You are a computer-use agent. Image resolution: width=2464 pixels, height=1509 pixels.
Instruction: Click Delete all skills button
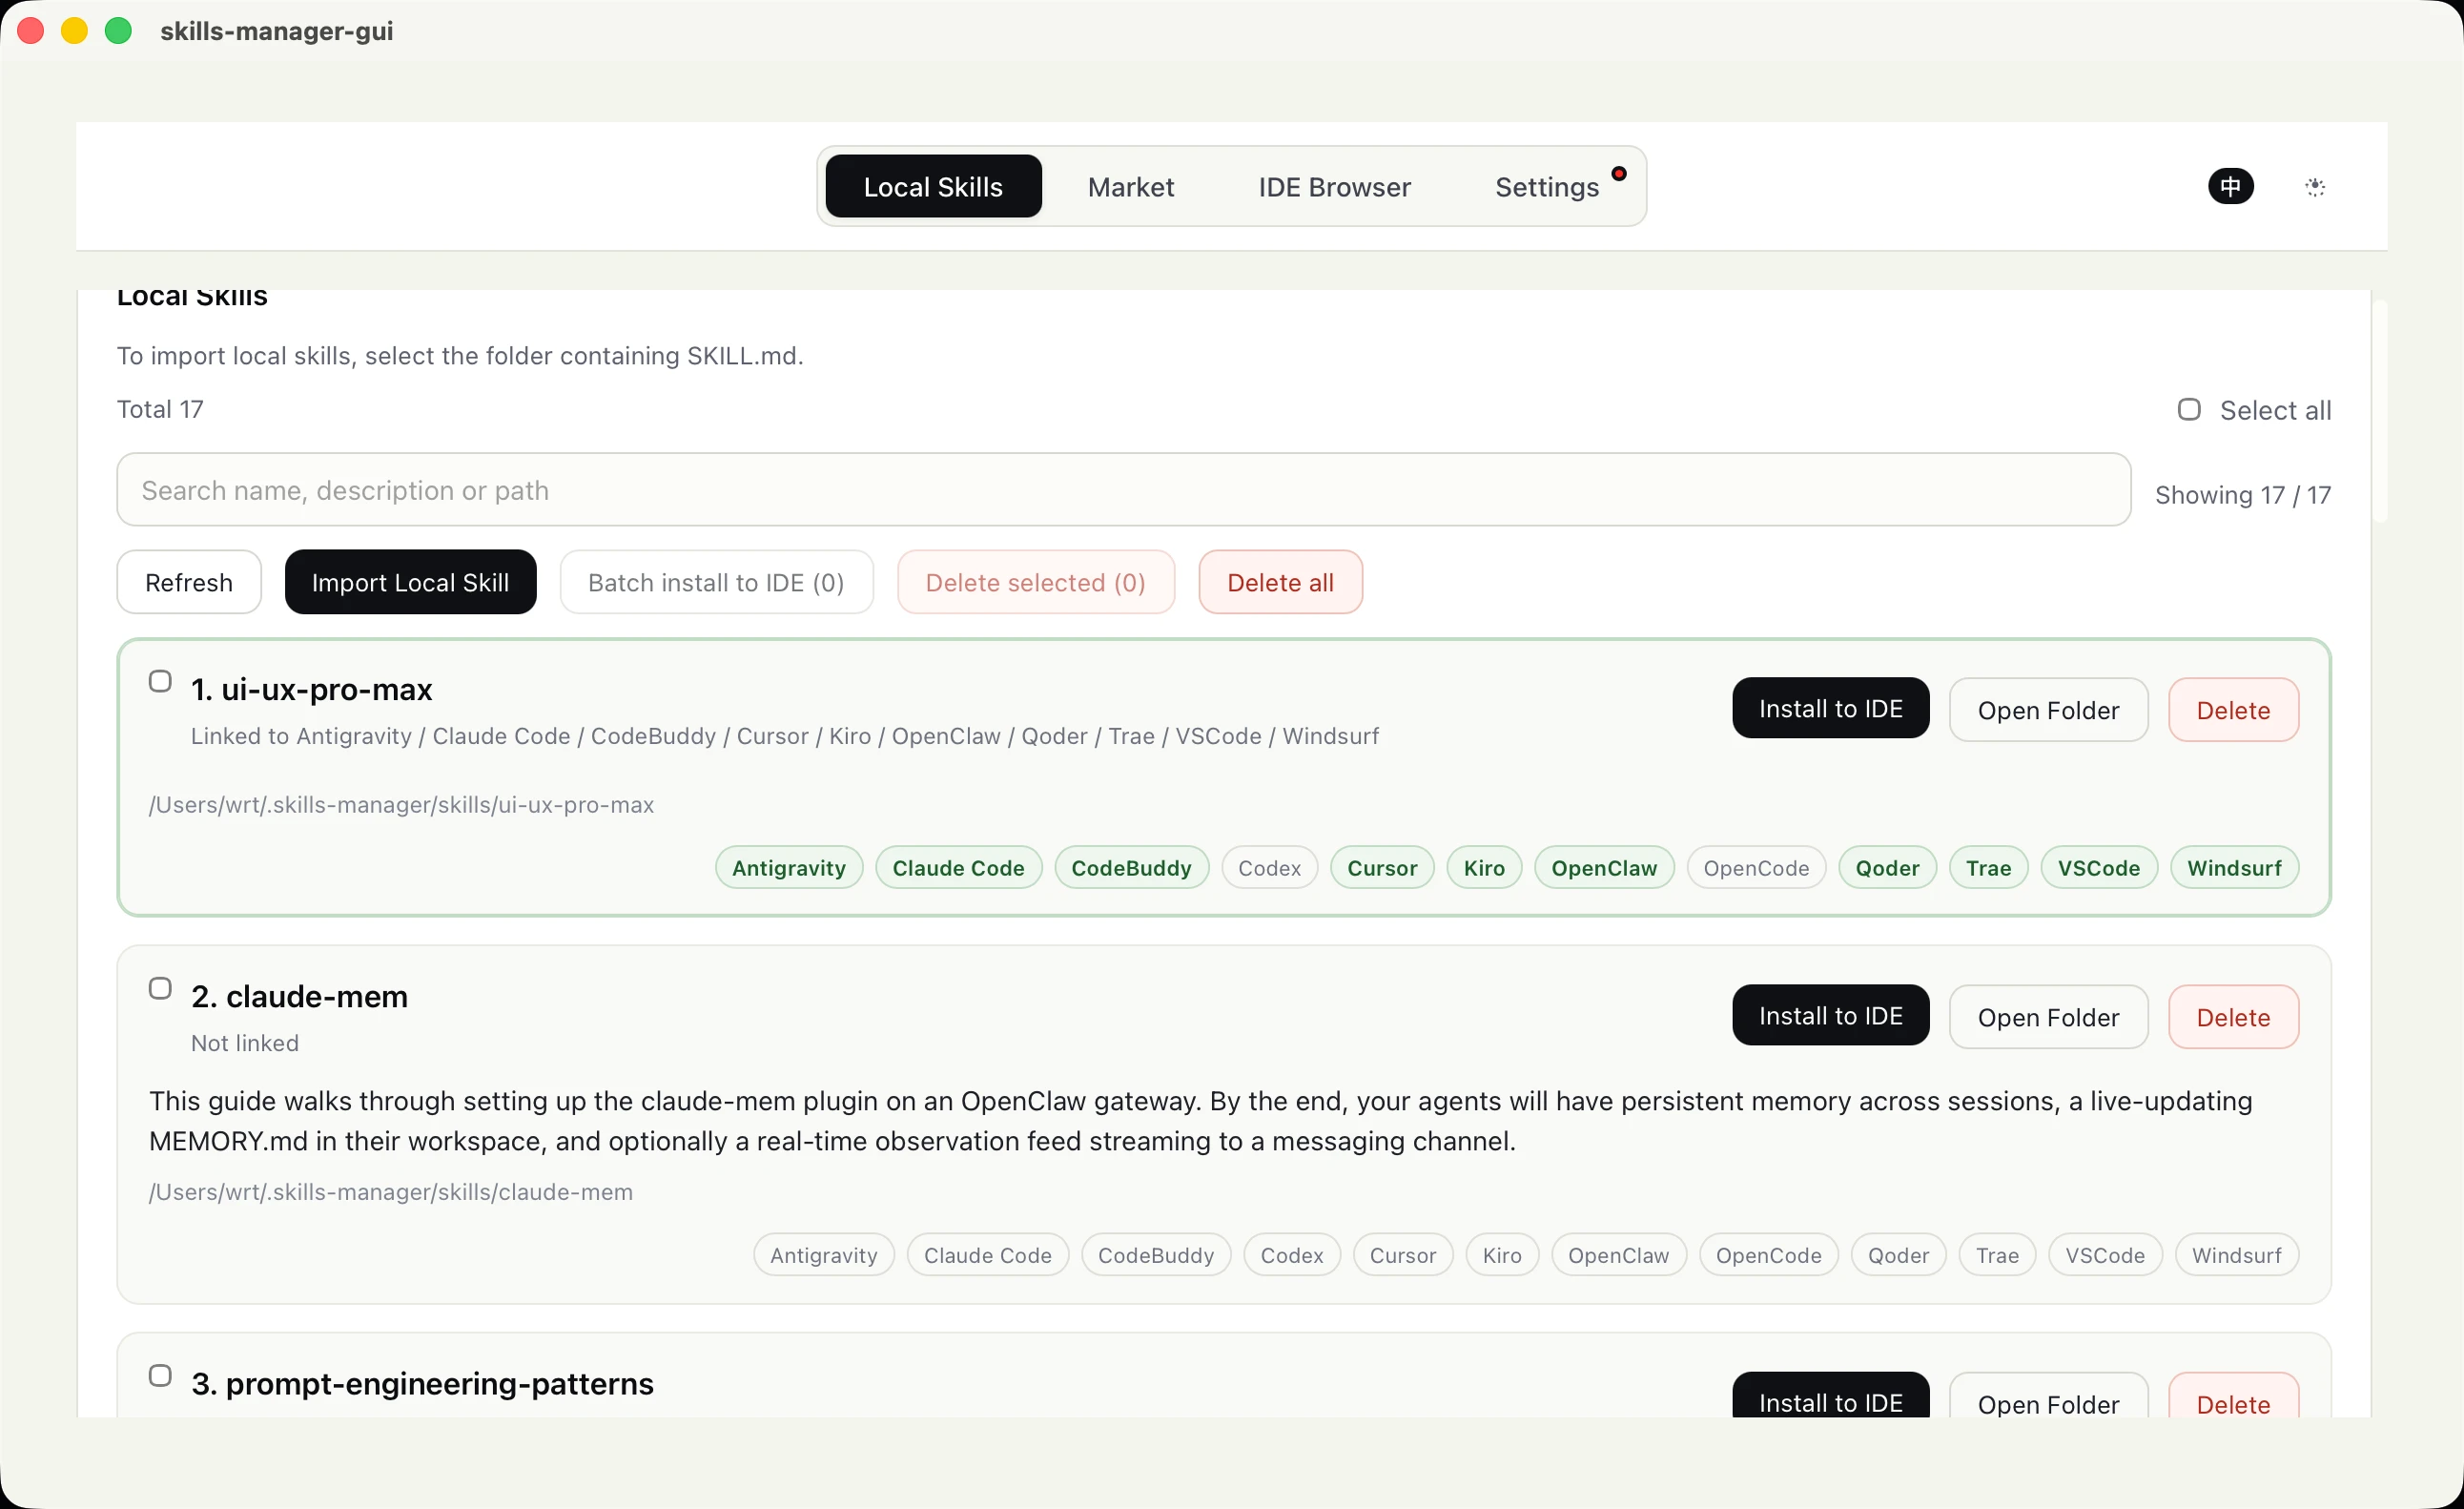tap(1280, 582)
